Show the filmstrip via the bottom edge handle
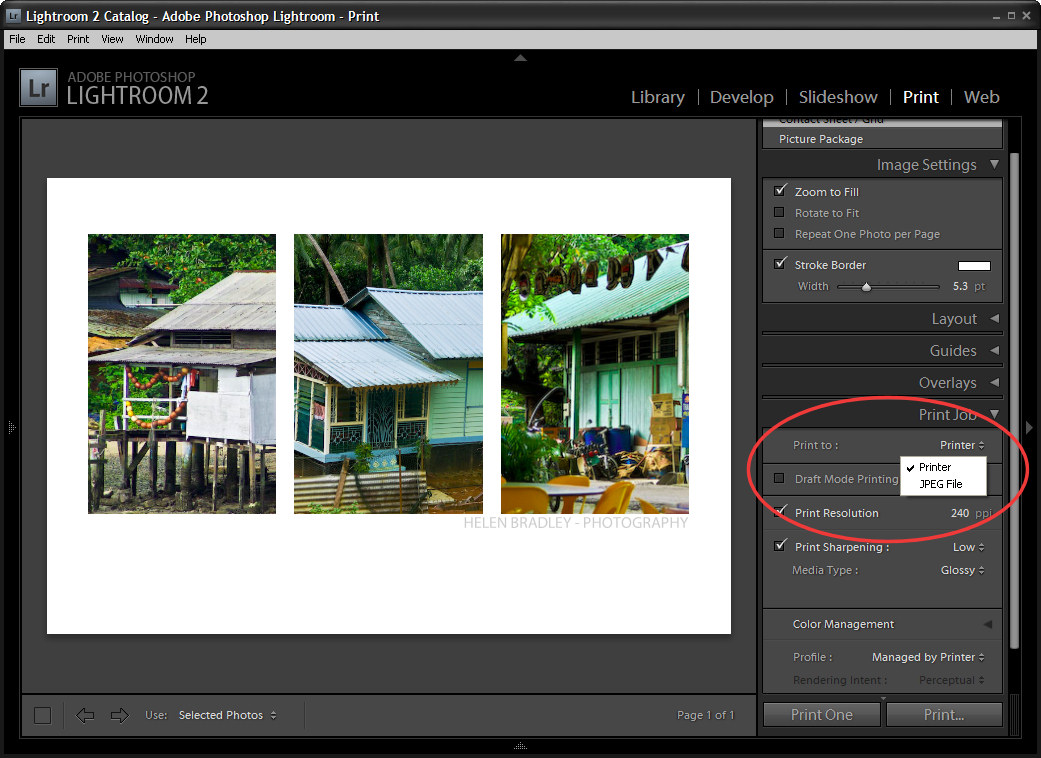1041x758 pixels. click(520, 745)
